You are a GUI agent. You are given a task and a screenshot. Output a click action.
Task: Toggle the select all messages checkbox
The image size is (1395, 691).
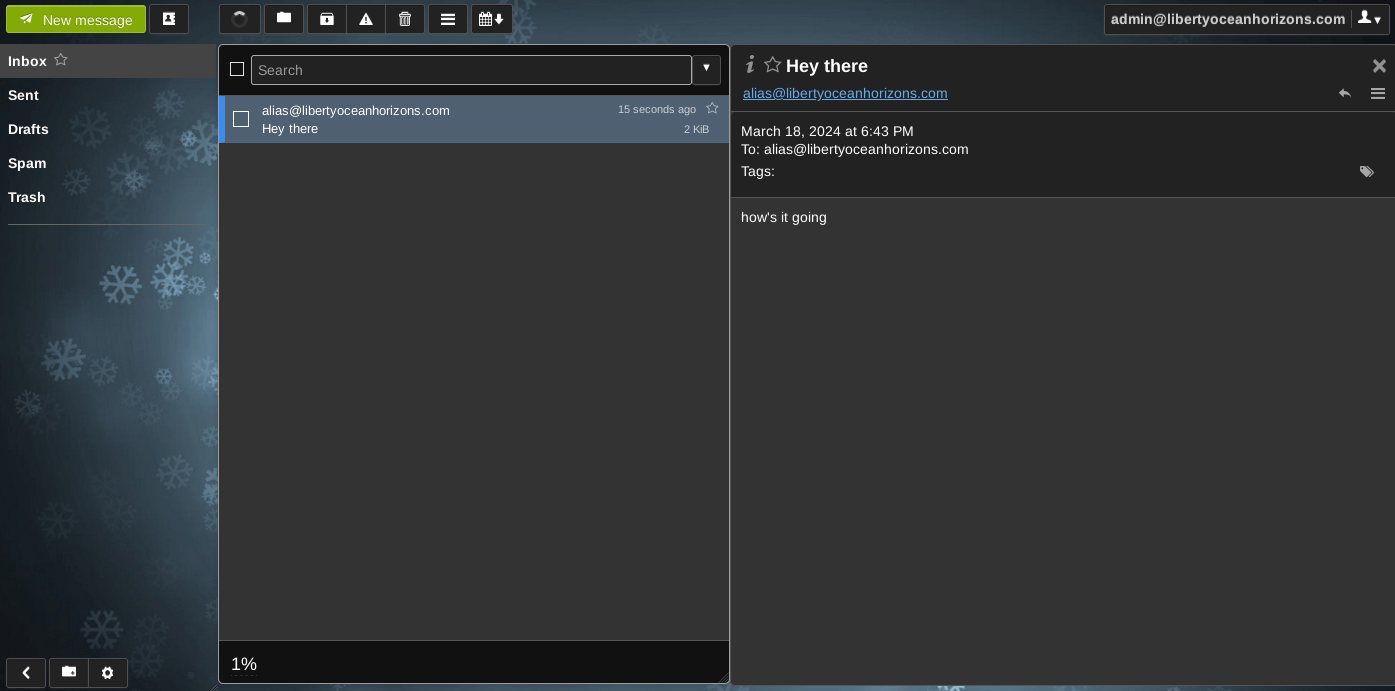[237, 69]
